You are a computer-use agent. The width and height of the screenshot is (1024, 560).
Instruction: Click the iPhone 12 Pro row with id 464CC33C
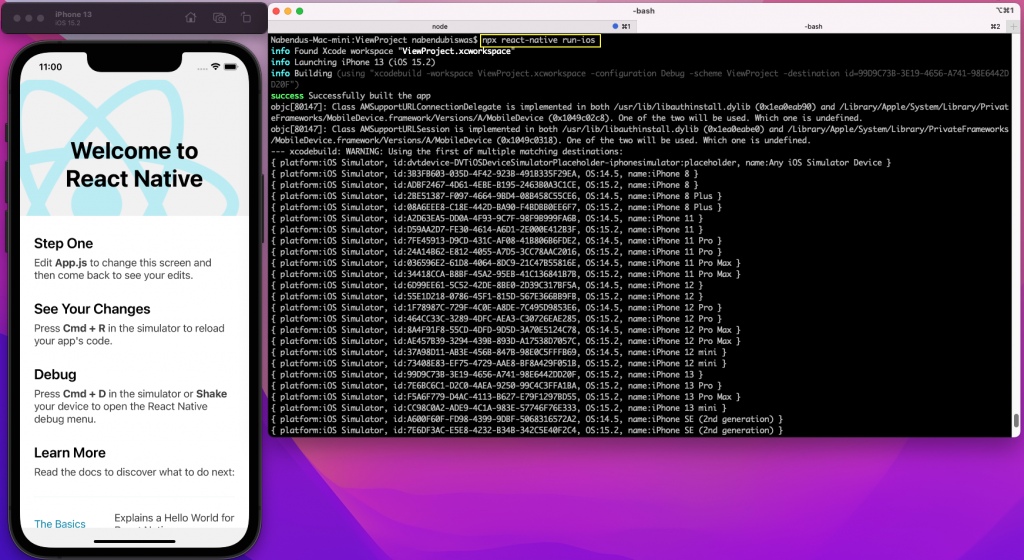coord(496,319)
